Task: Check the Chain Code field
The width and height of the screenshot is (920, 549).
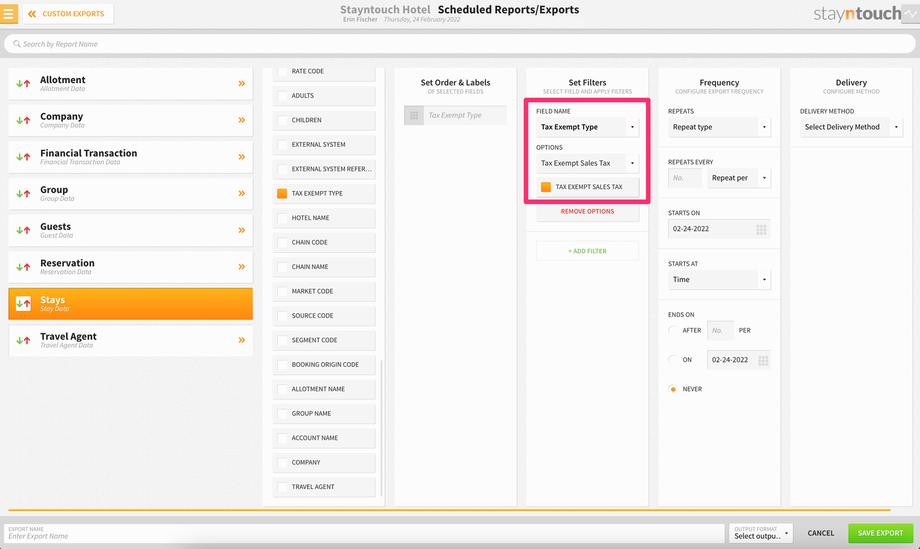Action: (x=282, y=242)
